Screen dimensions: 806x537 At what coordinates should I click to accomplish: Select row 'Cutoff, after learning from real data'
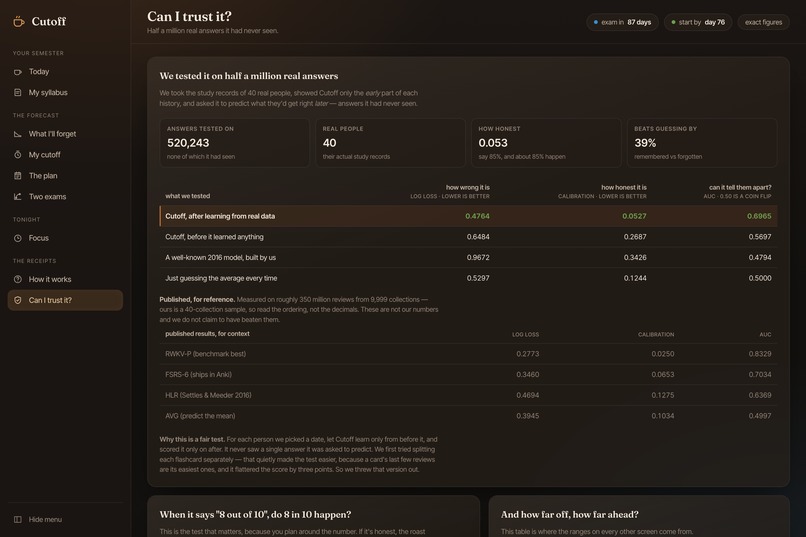[x=468, y=216]
